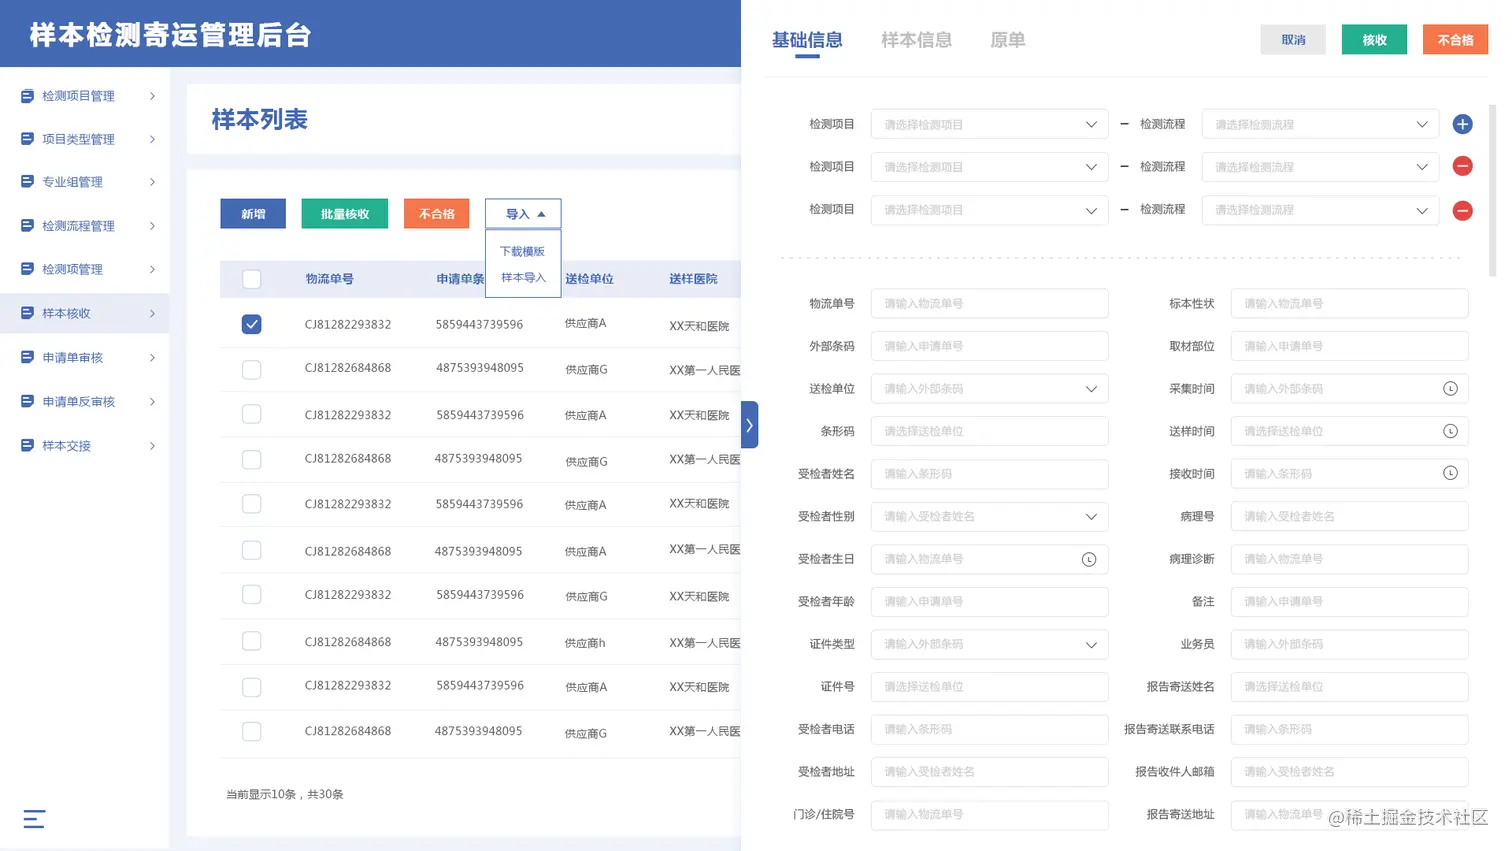Remove the second 检测项目 row with its minus icon
The image size is (1512, 851).
tap(1462, 166)
